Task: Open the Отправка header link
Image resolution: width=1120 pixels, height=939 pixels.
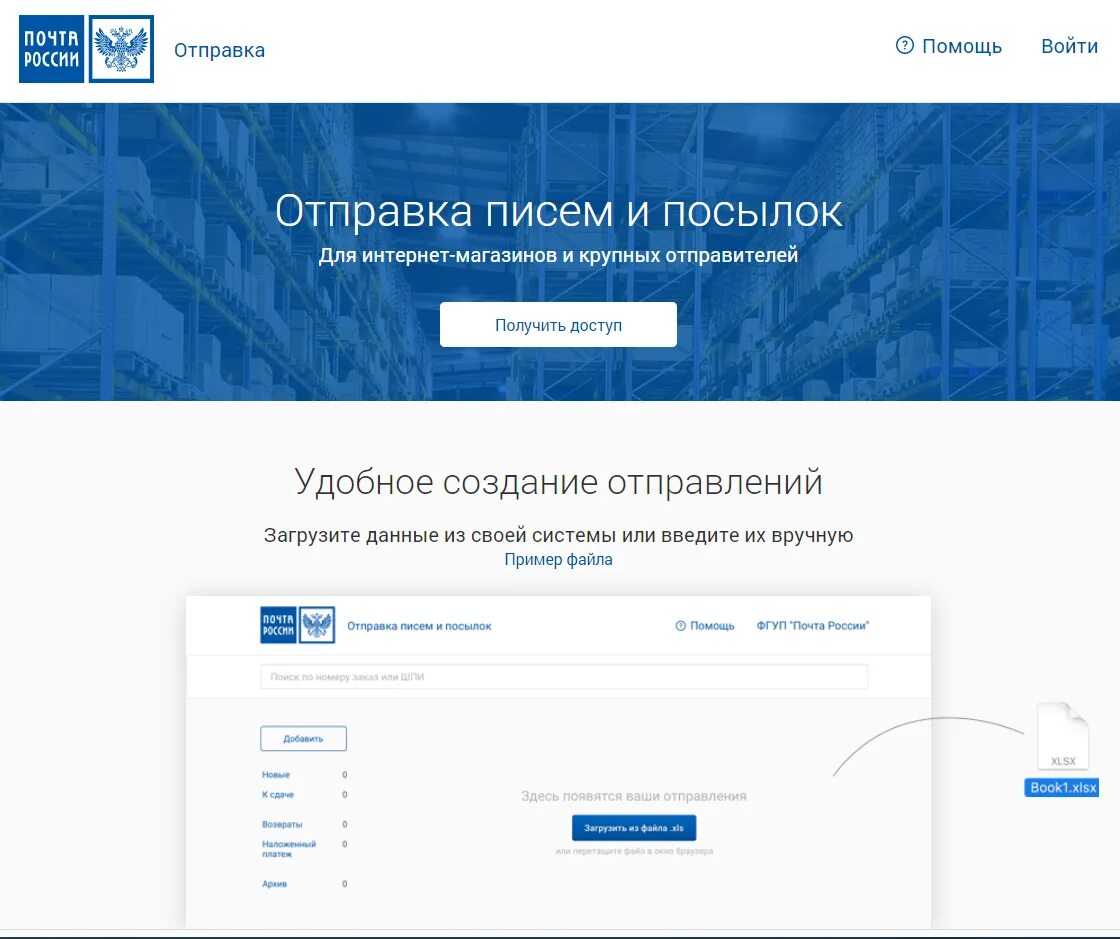Action: point(219,50)
